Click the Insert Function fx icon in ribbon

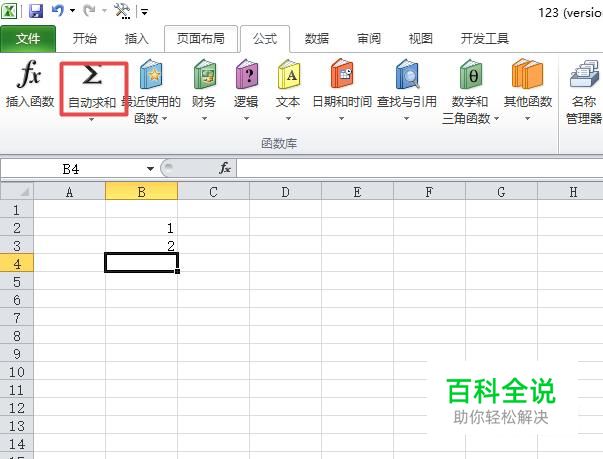point(29,74)
